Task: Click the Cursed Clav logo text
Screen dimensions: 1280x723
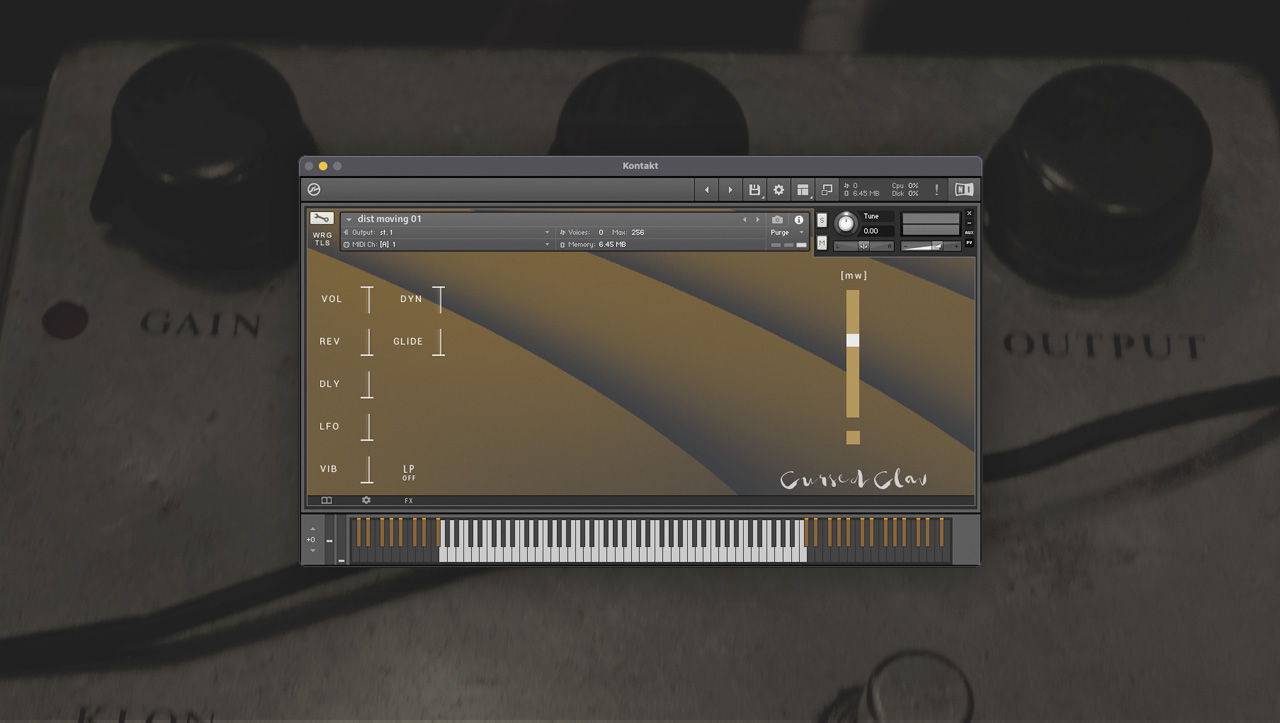Action: click(x=854, y=479)
